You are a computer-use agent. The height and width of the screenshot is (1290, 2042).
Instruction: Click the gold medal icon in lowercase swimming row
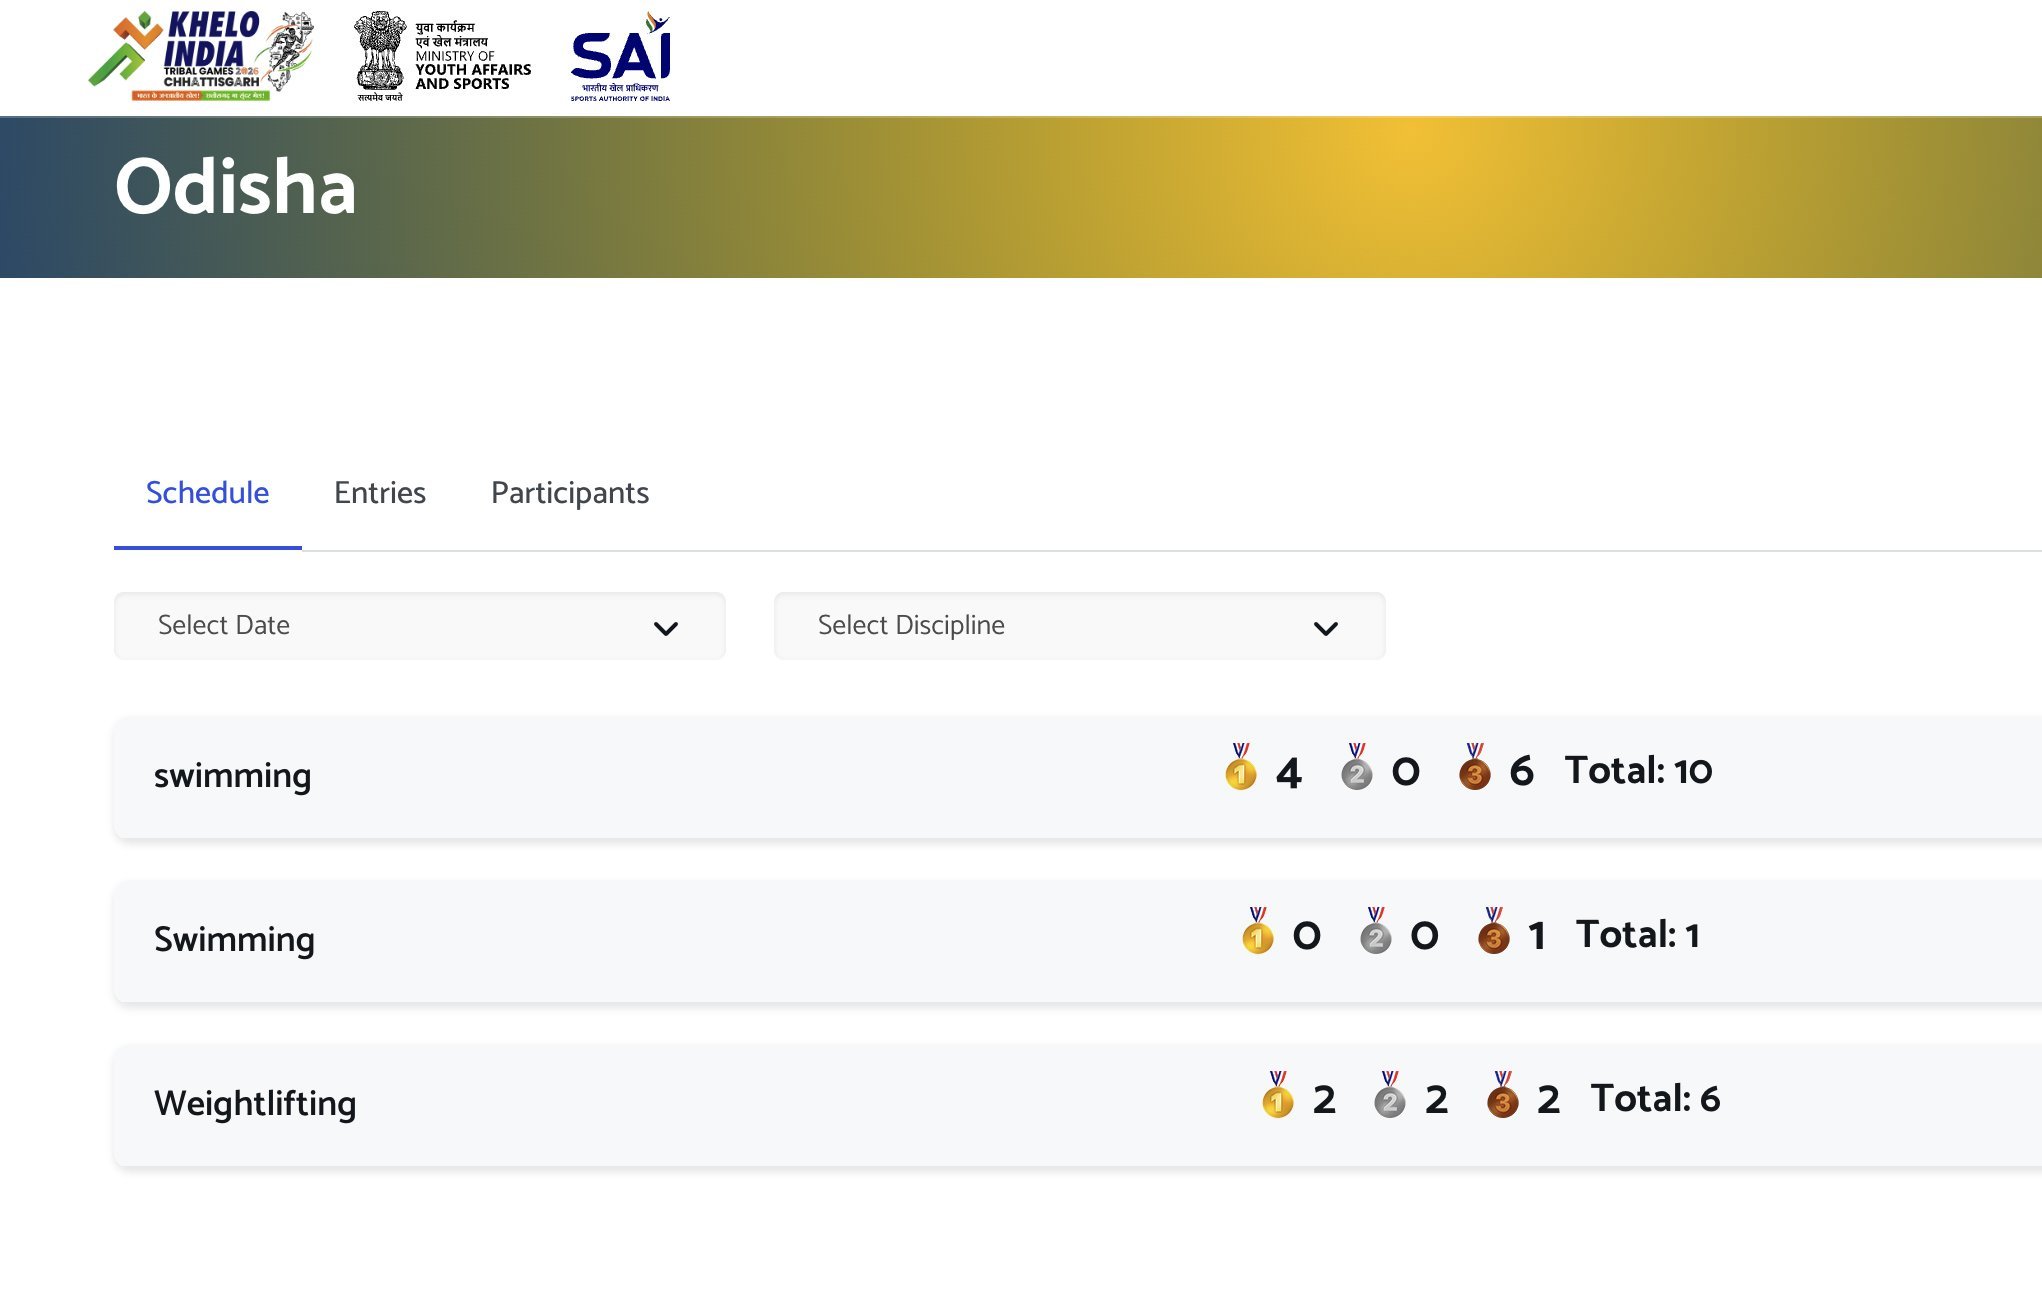1240,768
